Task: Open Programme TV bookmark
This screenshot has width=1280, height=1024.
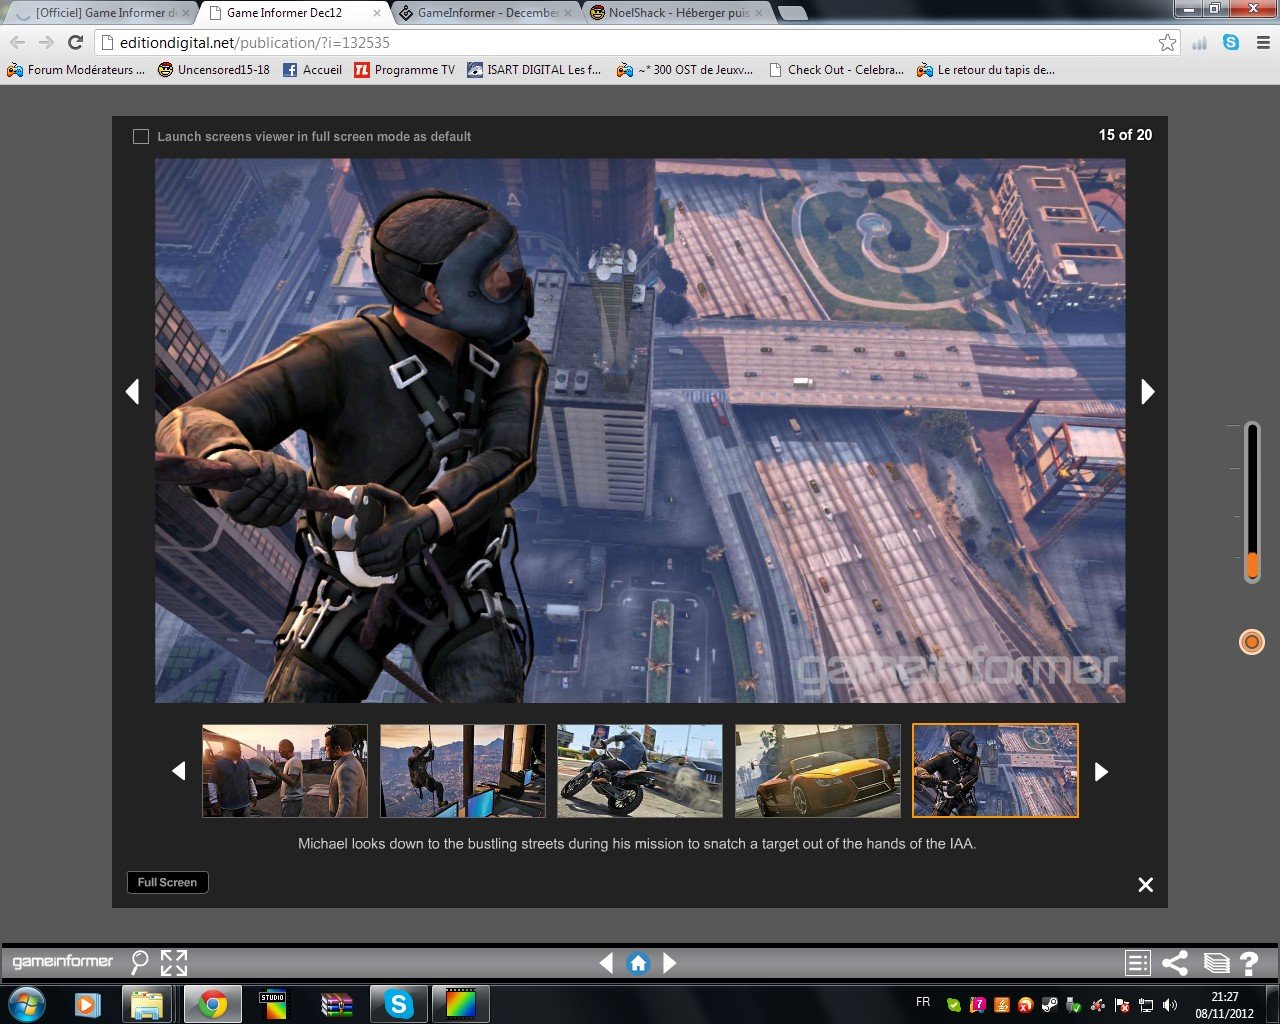Action: [x=404, y=70]
